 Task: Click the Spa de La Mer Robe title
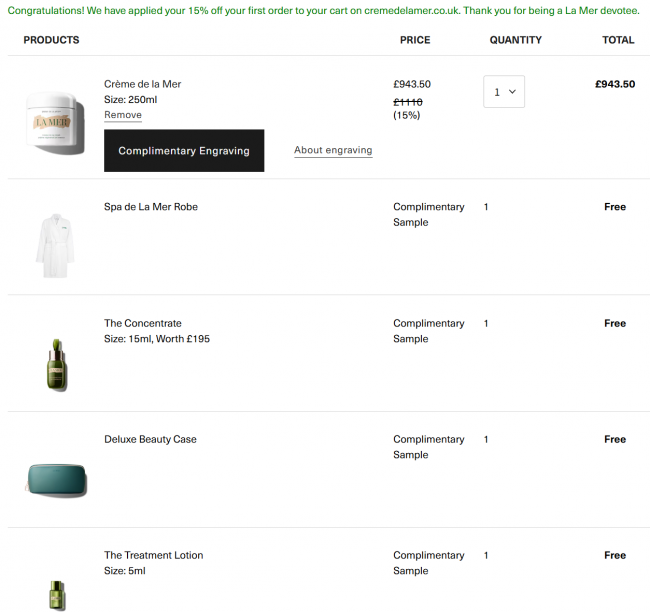[151, 207]
